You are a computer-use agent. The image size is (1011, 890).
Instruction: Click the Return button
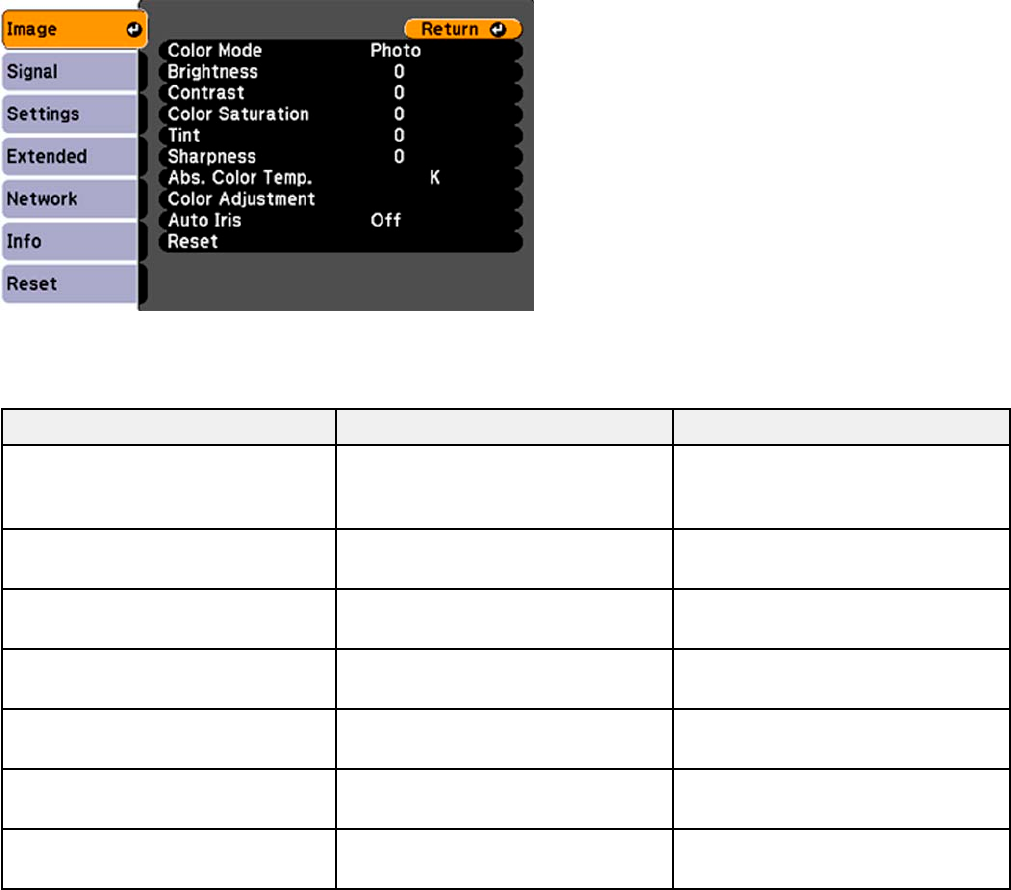click(463, 29)
